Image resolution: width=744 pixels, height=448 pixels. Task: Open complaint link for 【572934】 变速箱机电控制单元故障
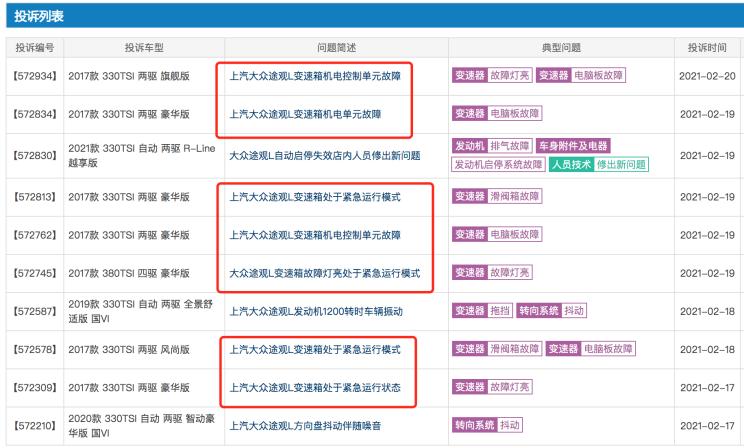point(315,76)
